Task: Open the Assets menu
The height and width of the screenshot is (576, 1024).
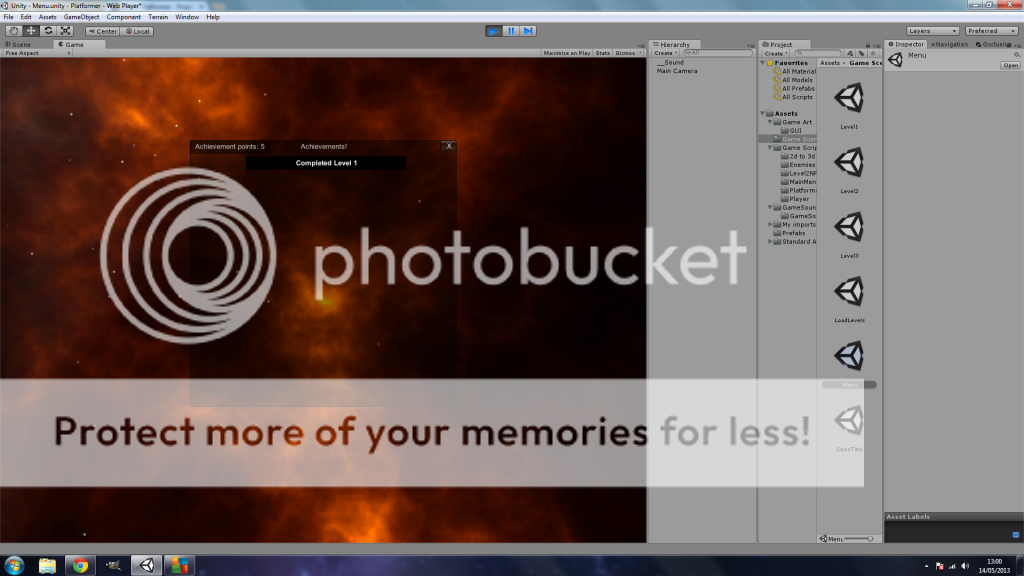Action: click(x=48, y=17)
